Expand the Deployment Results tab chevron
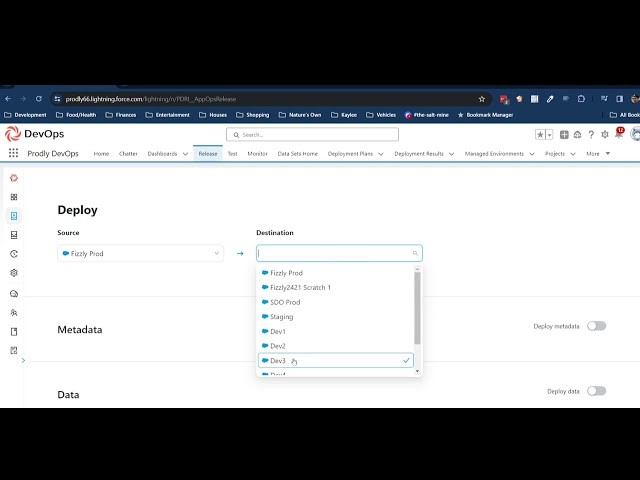 coord(451,154)
